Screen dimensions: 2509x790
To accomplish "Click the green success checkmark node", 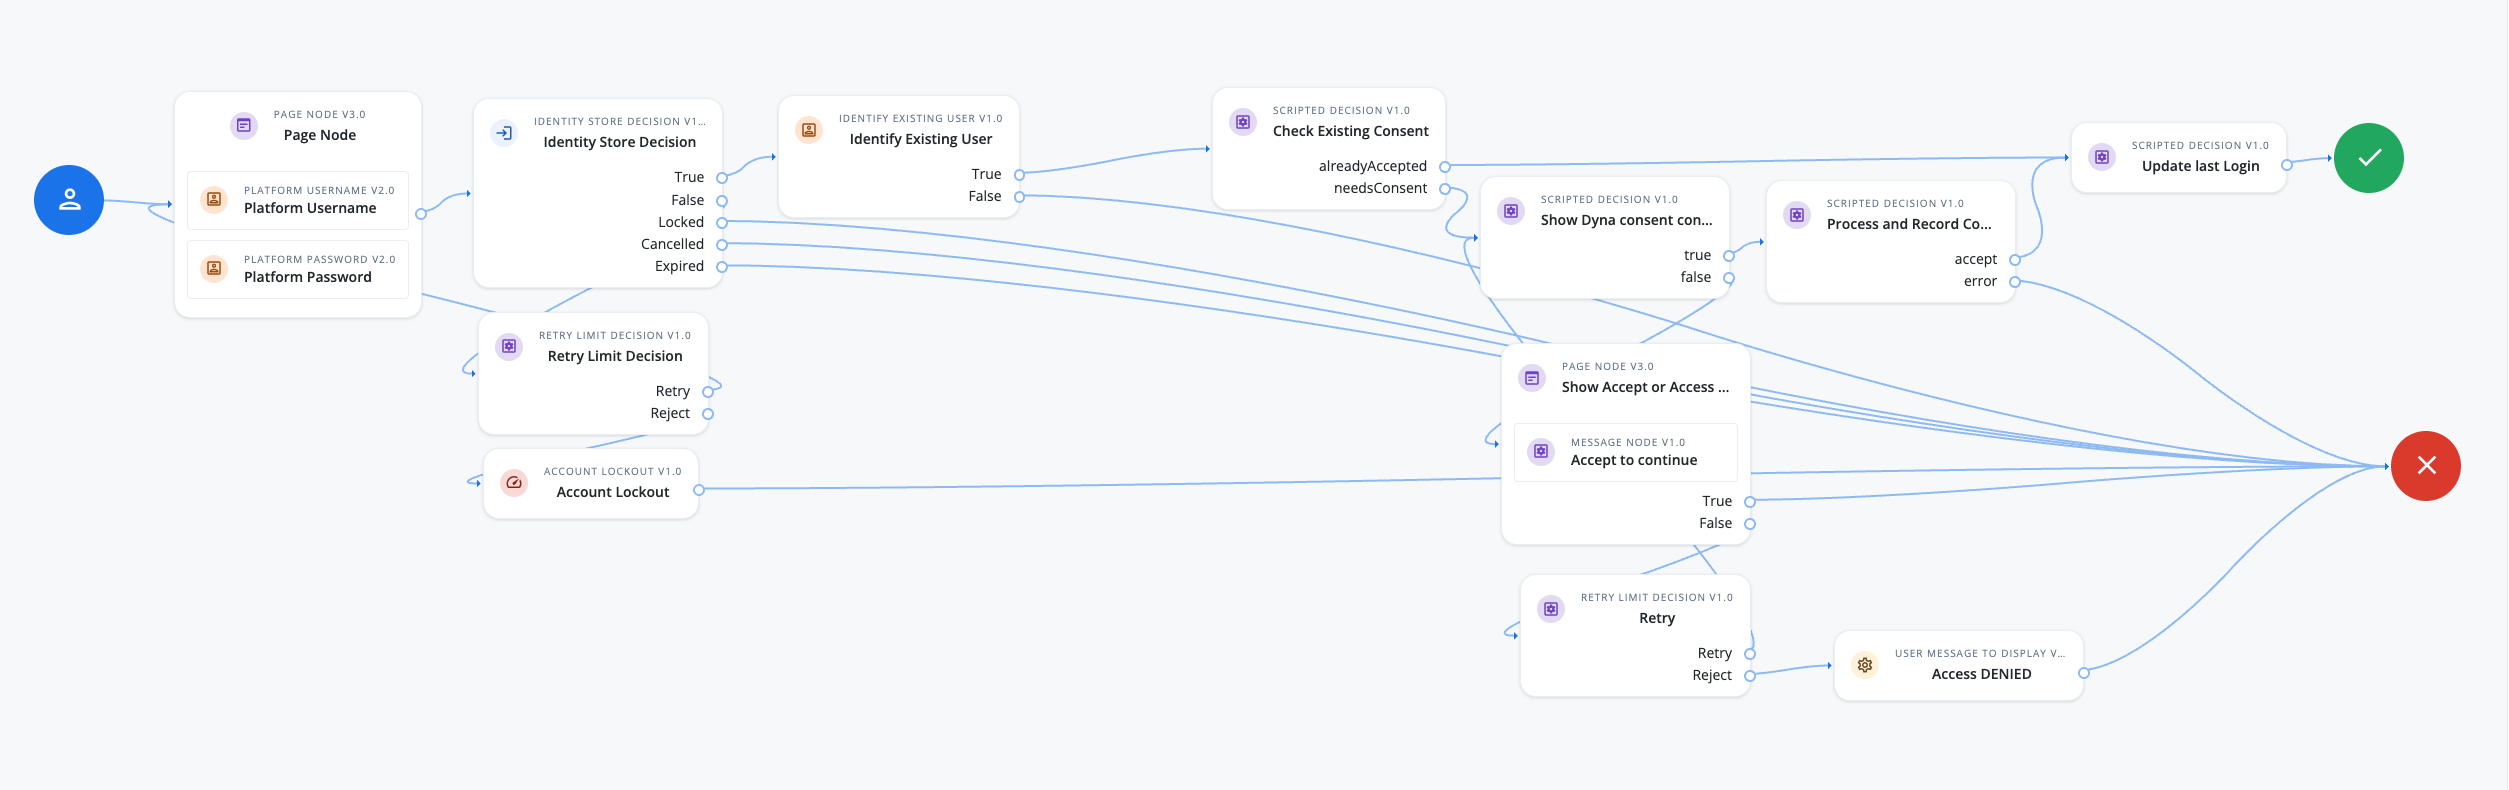I will pyautogui.click(x=2369, y=158).
